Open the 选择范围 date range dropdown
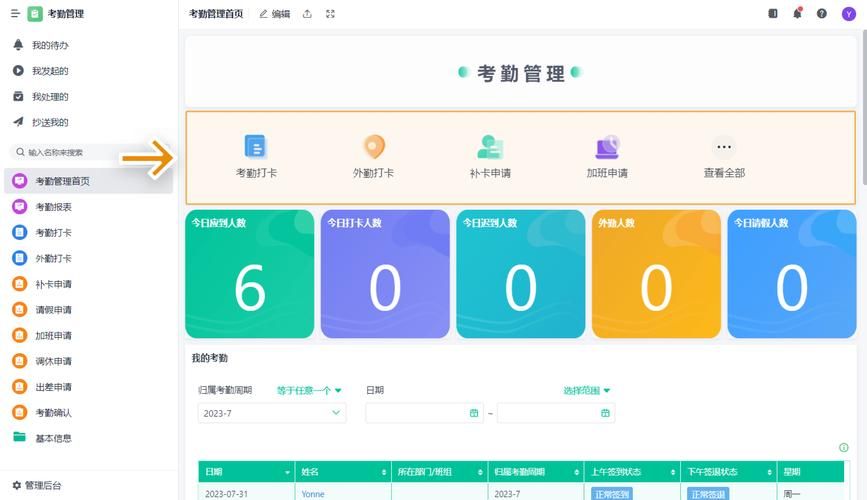 [x=586, y=390]
